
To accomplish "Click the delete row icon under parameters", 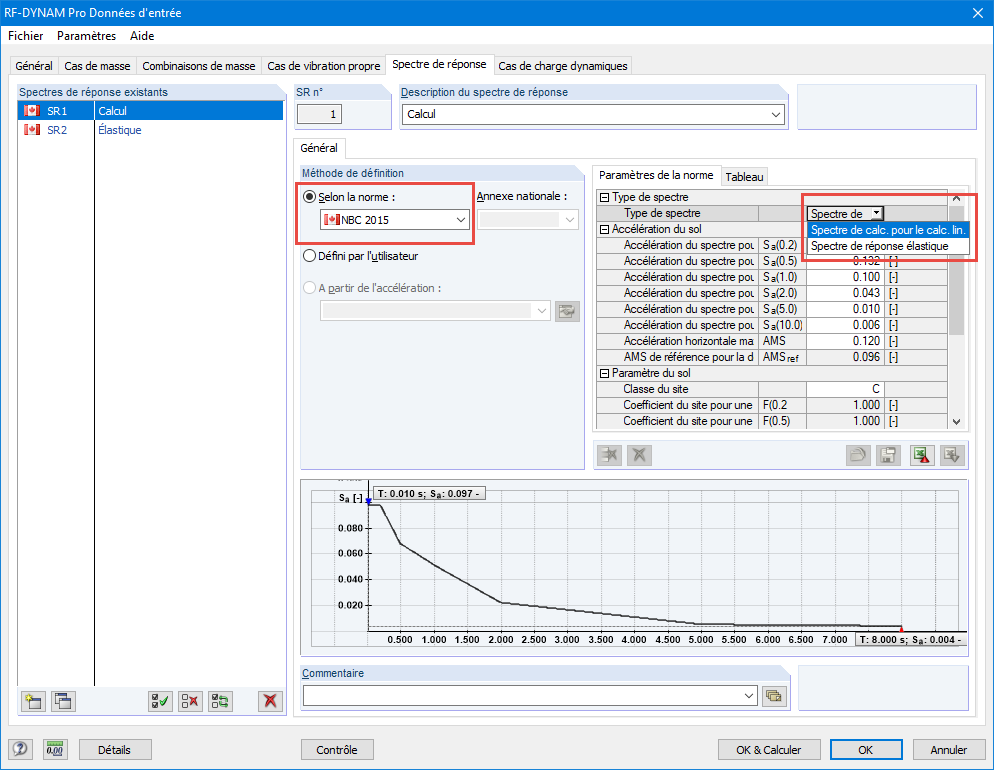I will [x=610, y=455].
